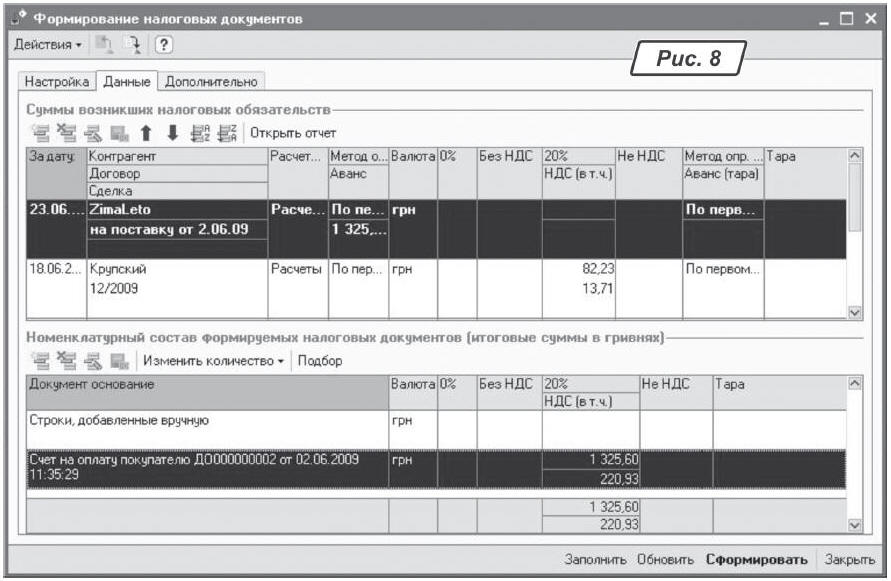Click the Help question mark icon
This screenshot has width=891, height=581.
pos(163,46)
